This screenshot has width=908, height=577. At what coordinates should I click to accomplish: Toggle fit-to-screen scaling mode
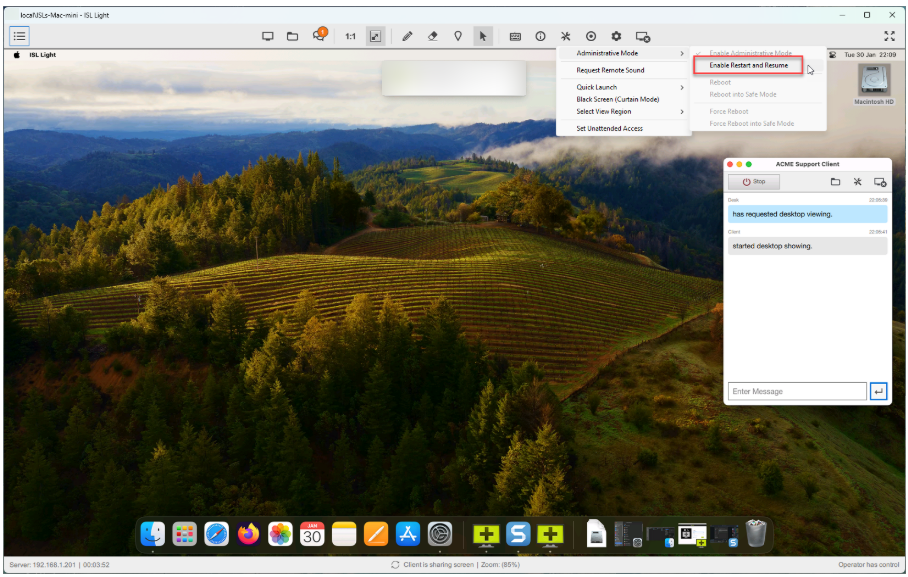(x=375, y=35)
